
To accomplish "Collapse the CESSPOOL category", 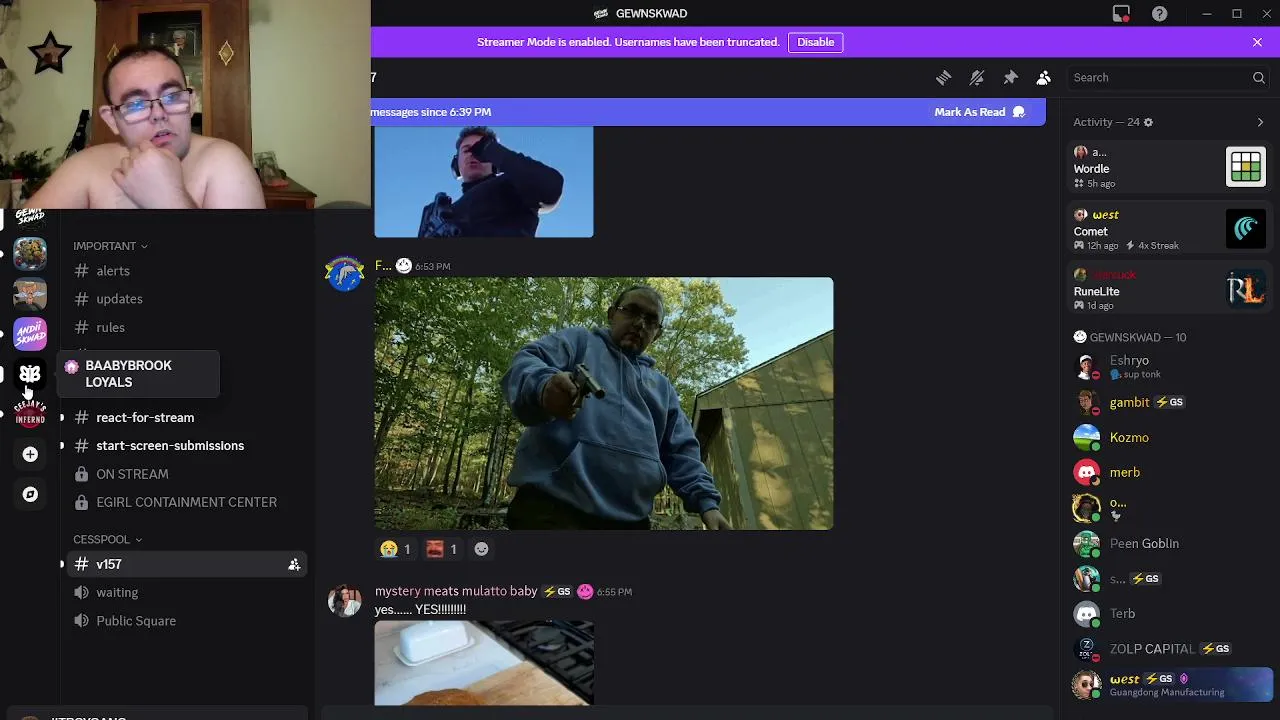I will tap(107, 539).
